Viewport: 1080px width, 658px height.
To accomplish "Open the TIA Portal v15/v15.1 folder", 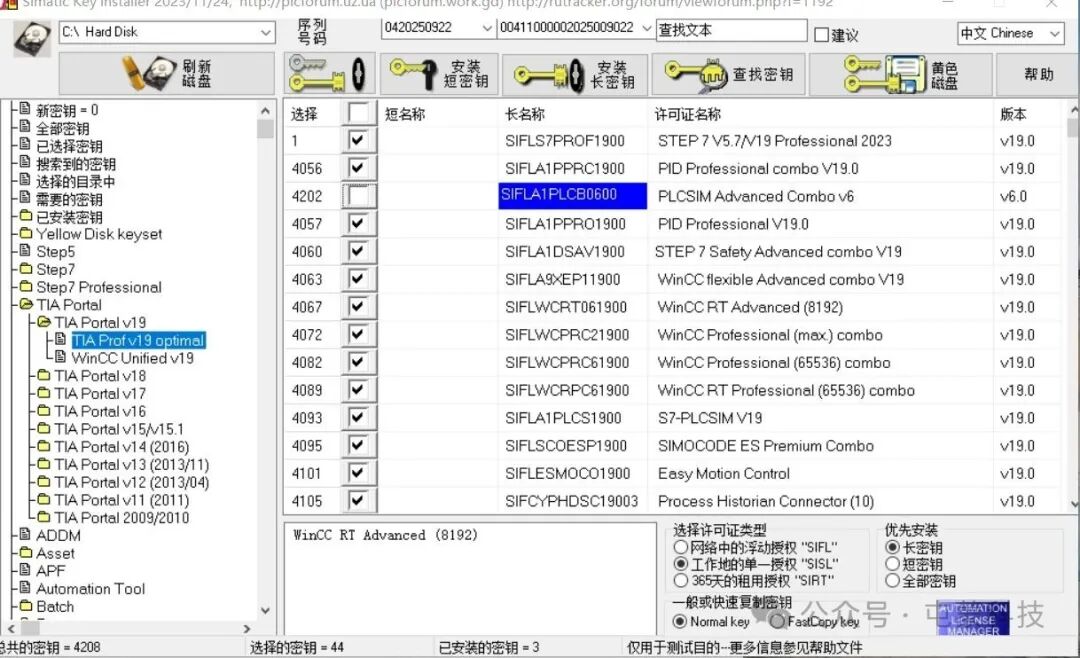I will (x=118, y=429).
